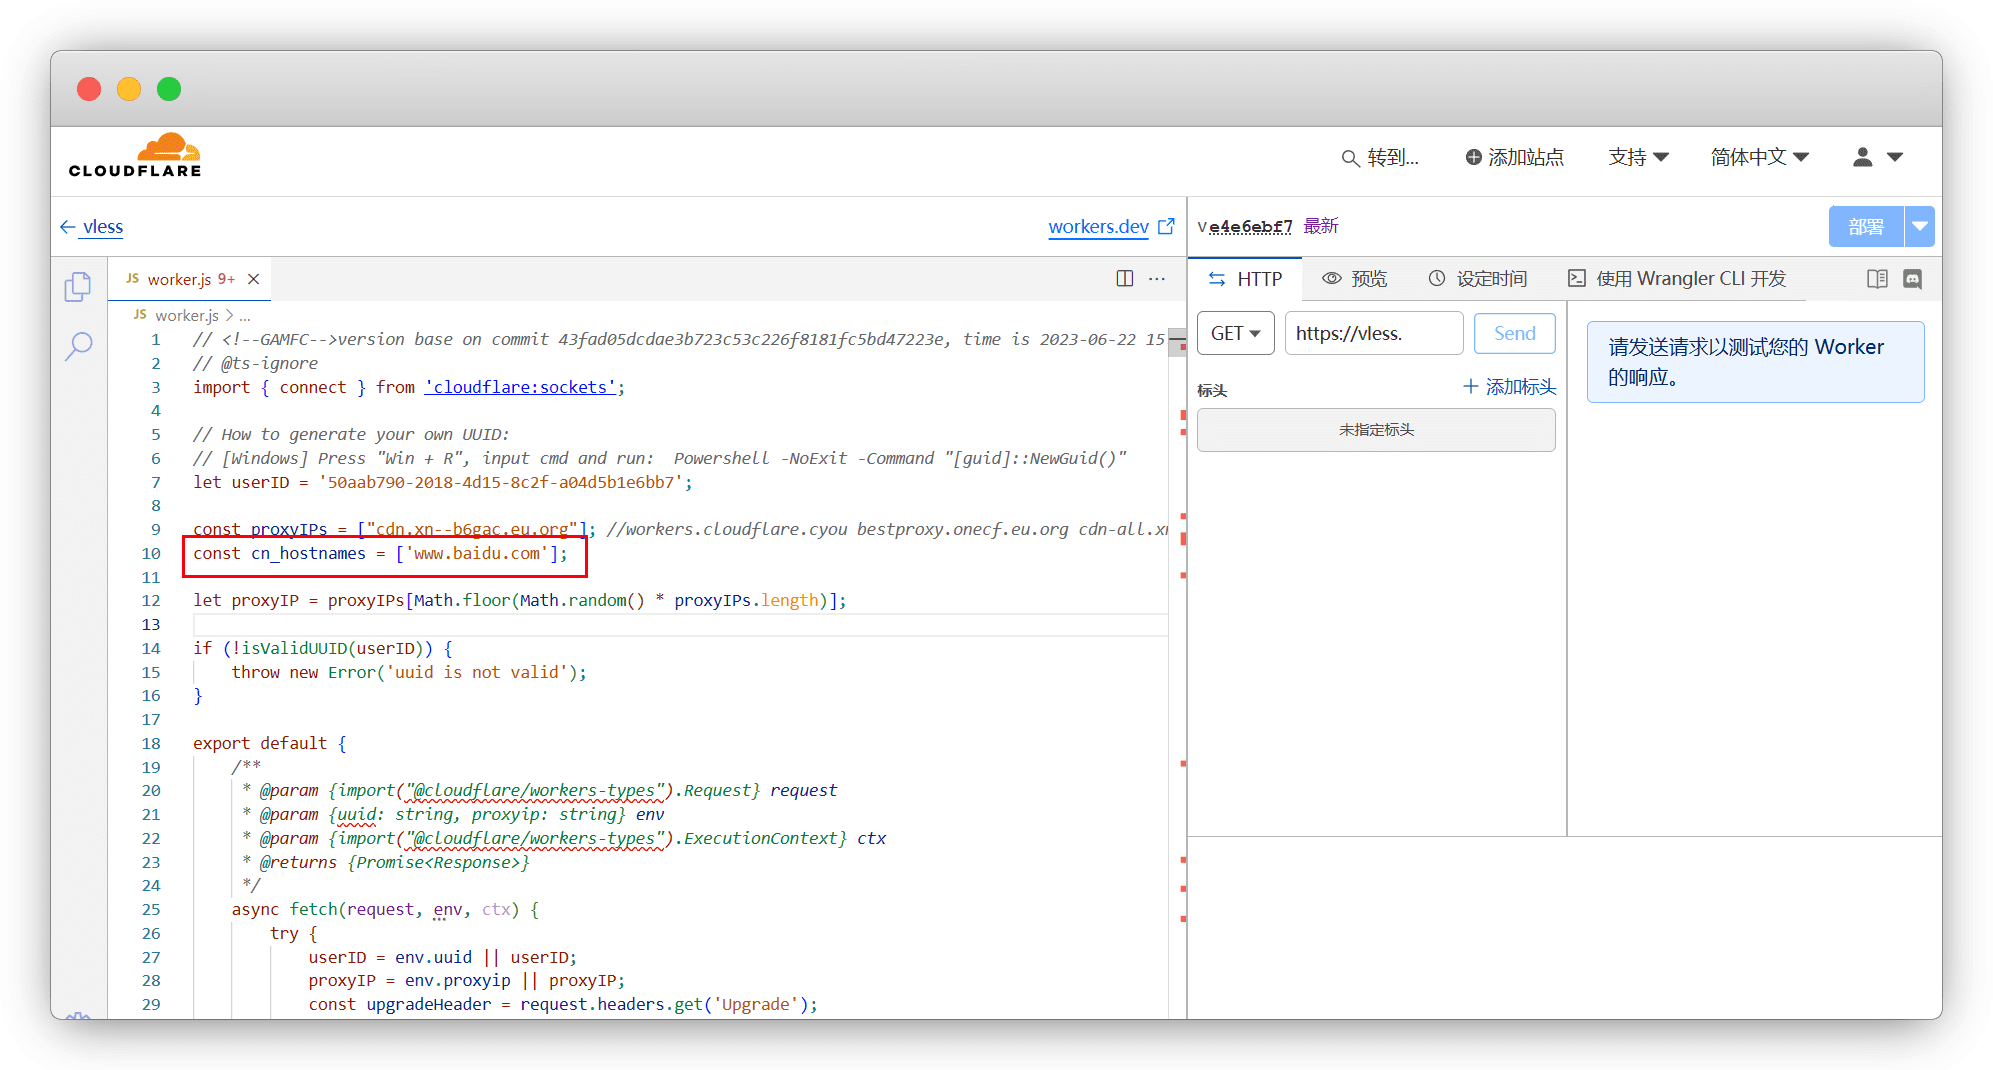The height and width of the screenshot is (1070, 1993).
Task: Click the throw new Error code line
Action: tap(409, 672)
